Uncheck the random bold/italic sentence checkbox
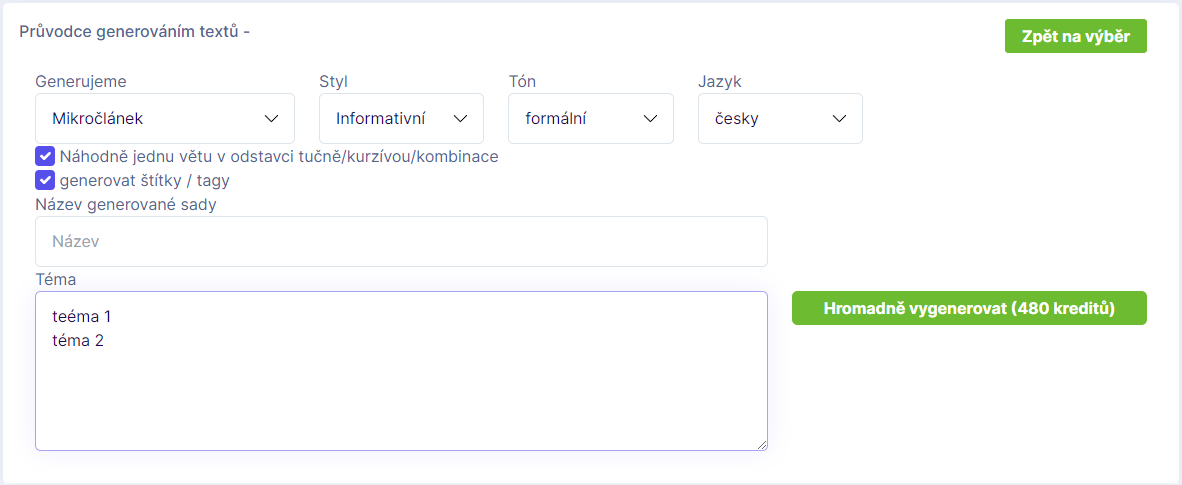 [45, 157]
